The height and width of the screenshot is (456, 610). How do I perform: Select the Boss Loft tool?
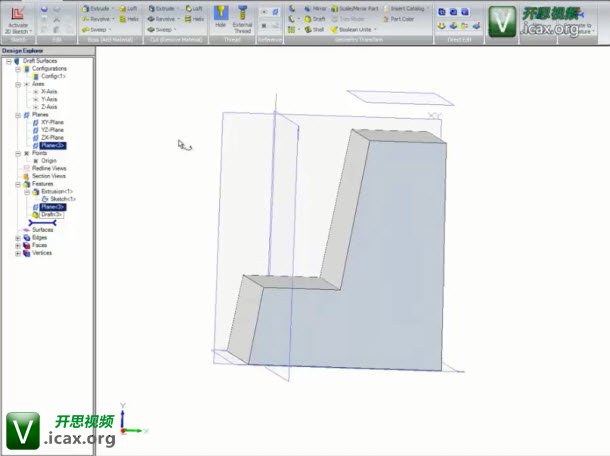pos(128,9)
